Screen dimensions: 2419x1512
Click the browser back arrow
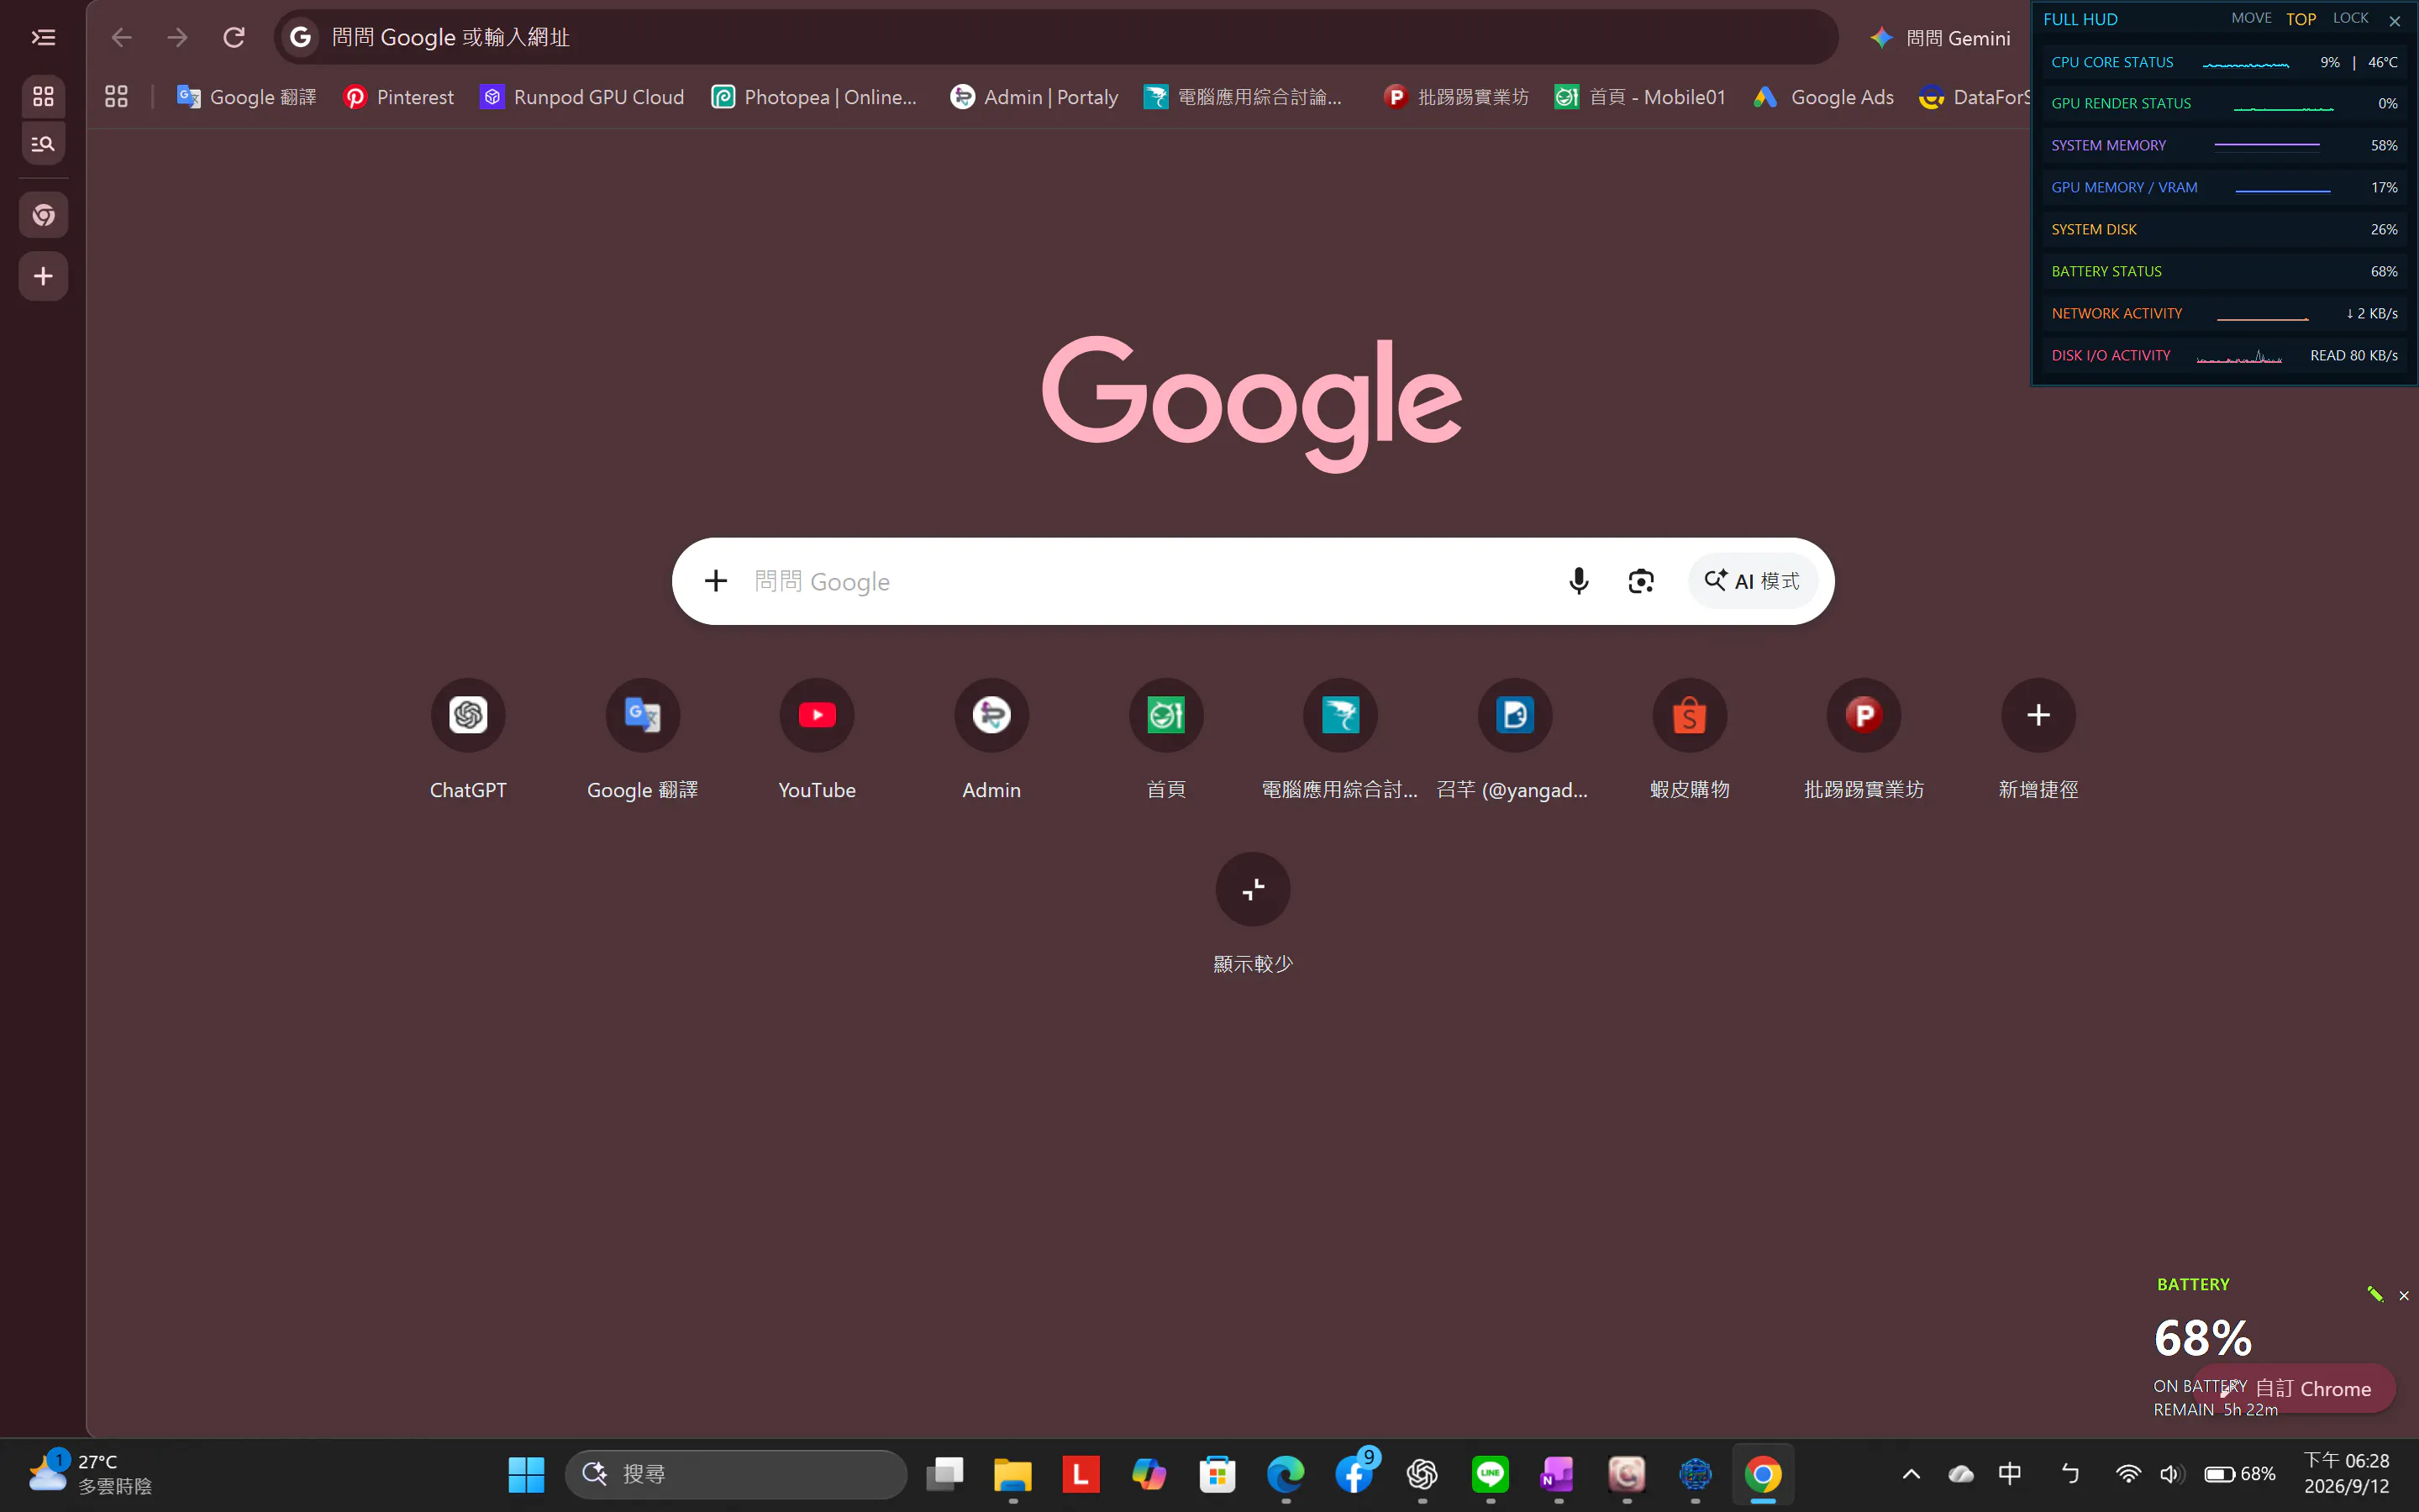click(x=121, y=38)
